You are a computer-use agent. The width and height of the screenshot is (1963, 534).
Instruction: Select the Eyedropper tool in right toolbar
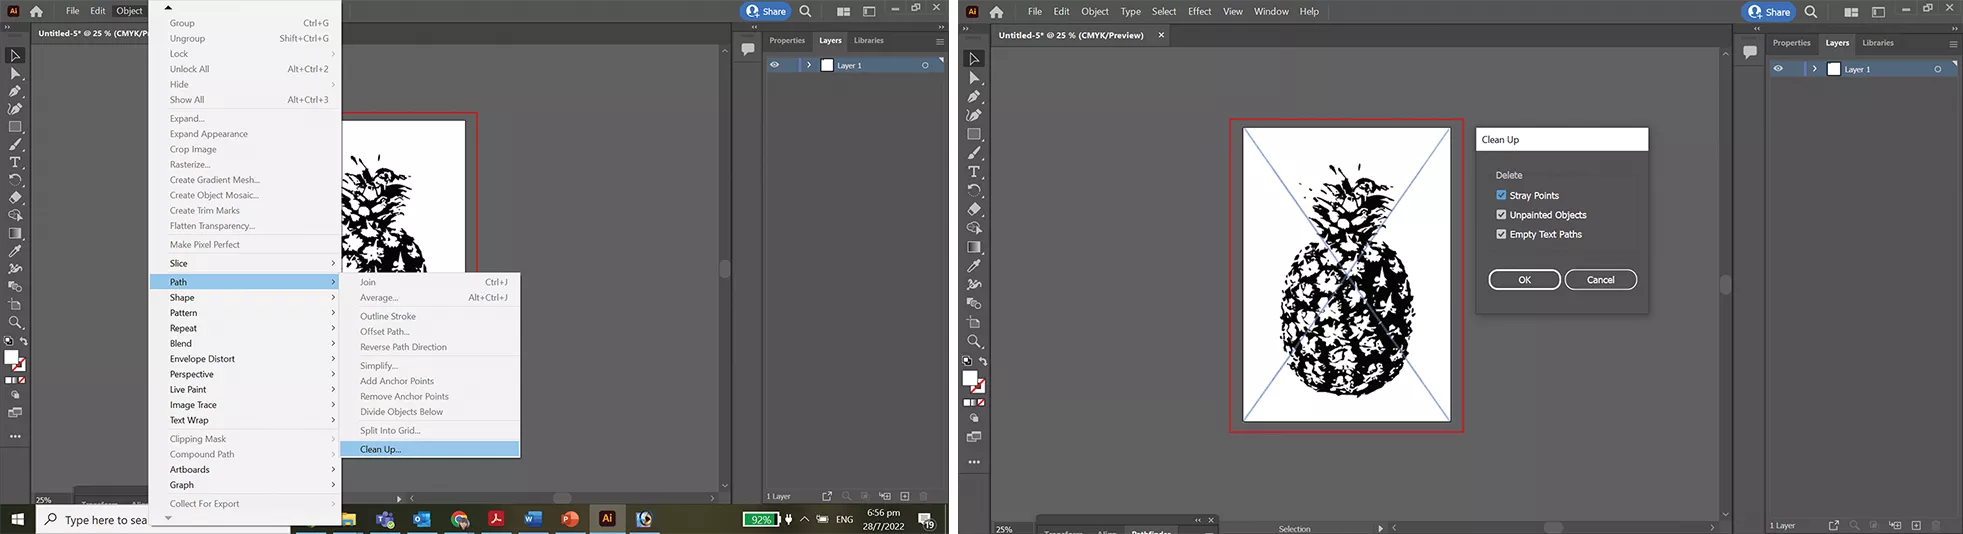coord(973,266)
